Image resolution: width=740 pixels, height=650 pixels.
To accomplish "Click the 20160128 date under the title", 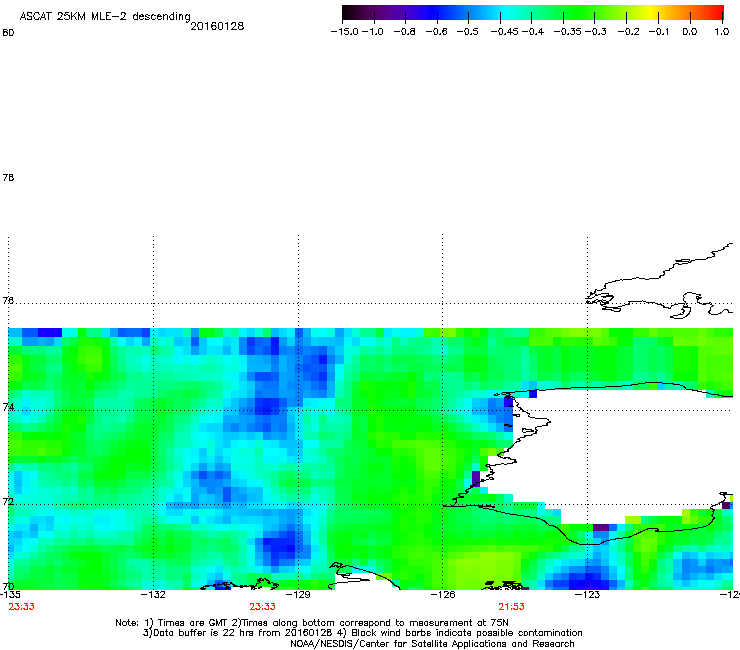I will tap(217, 26).
